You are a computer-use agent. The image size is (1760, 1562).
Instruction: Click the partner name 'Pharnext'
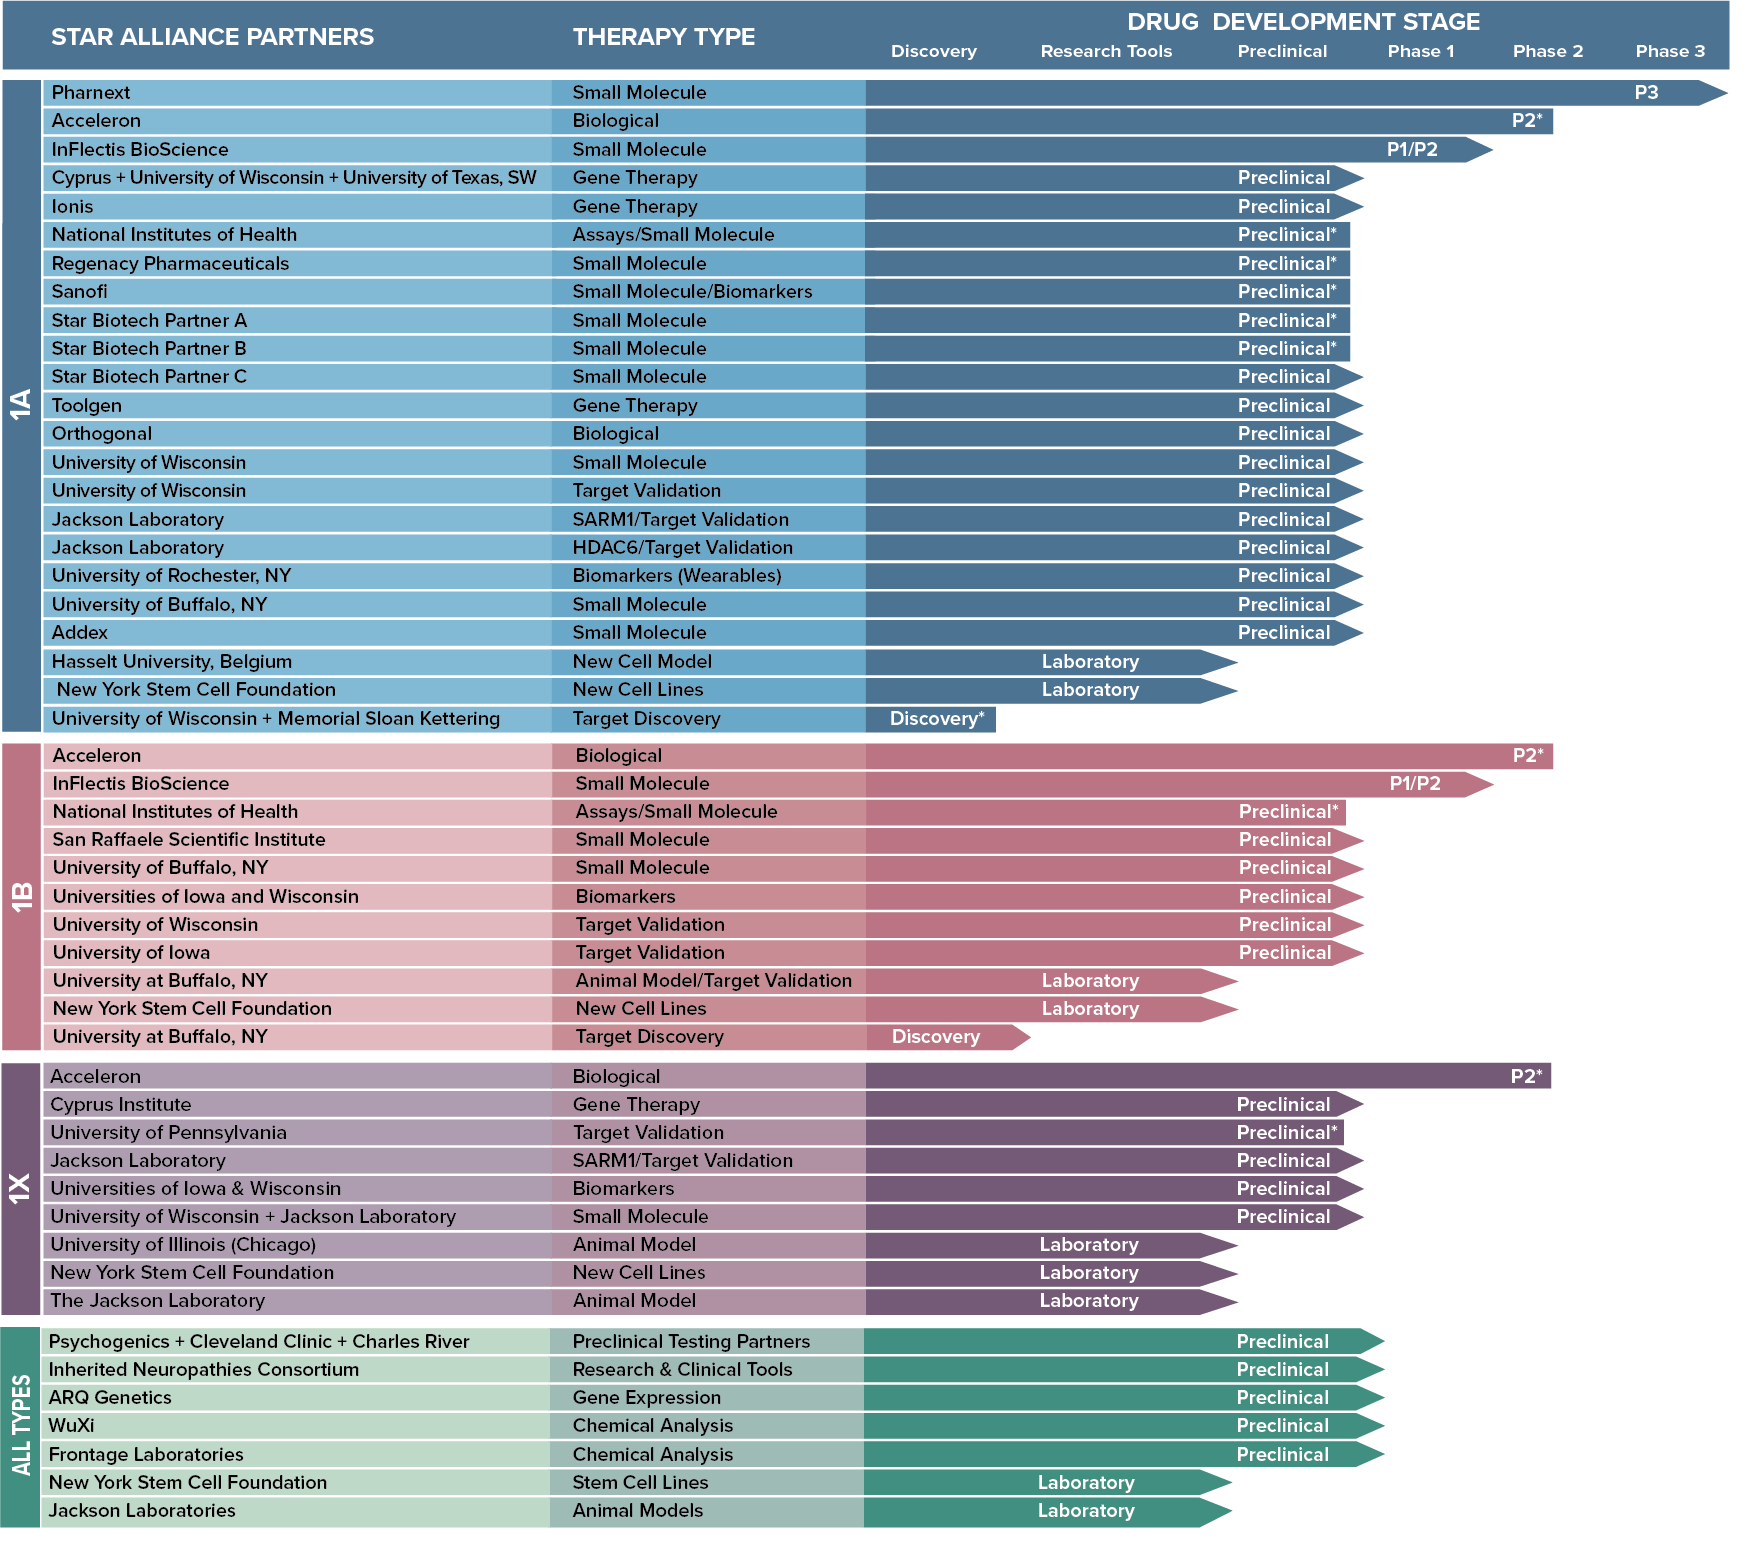pos(91,93)
